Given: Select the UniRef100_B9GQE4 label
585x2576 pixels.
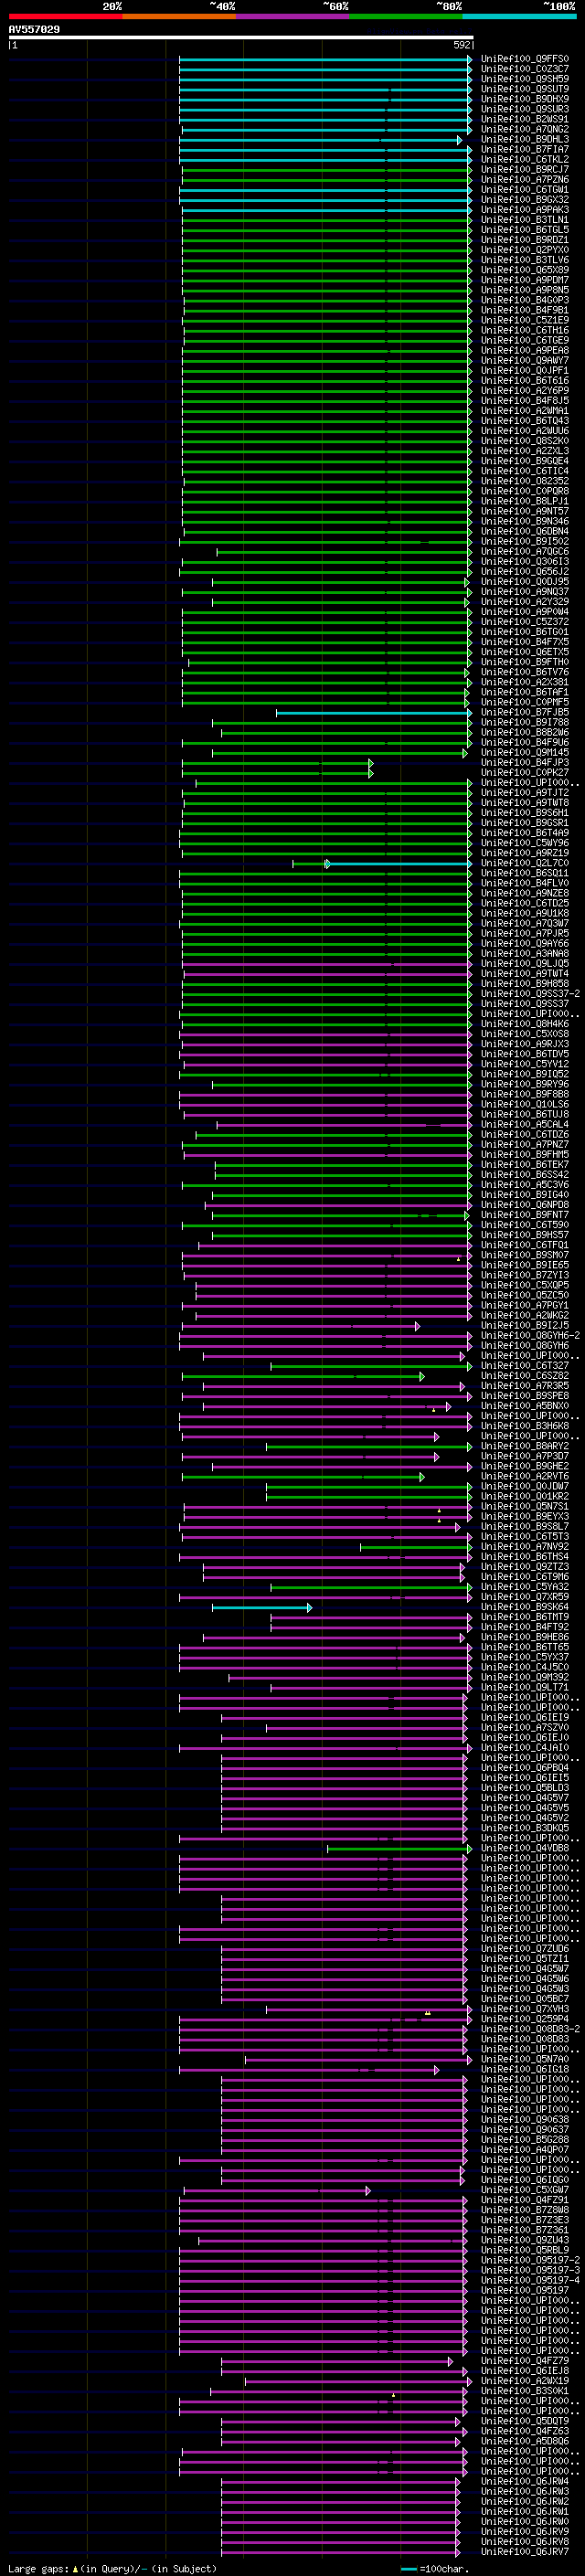Looking at the screenshot, I should click(x=525, y=462).
